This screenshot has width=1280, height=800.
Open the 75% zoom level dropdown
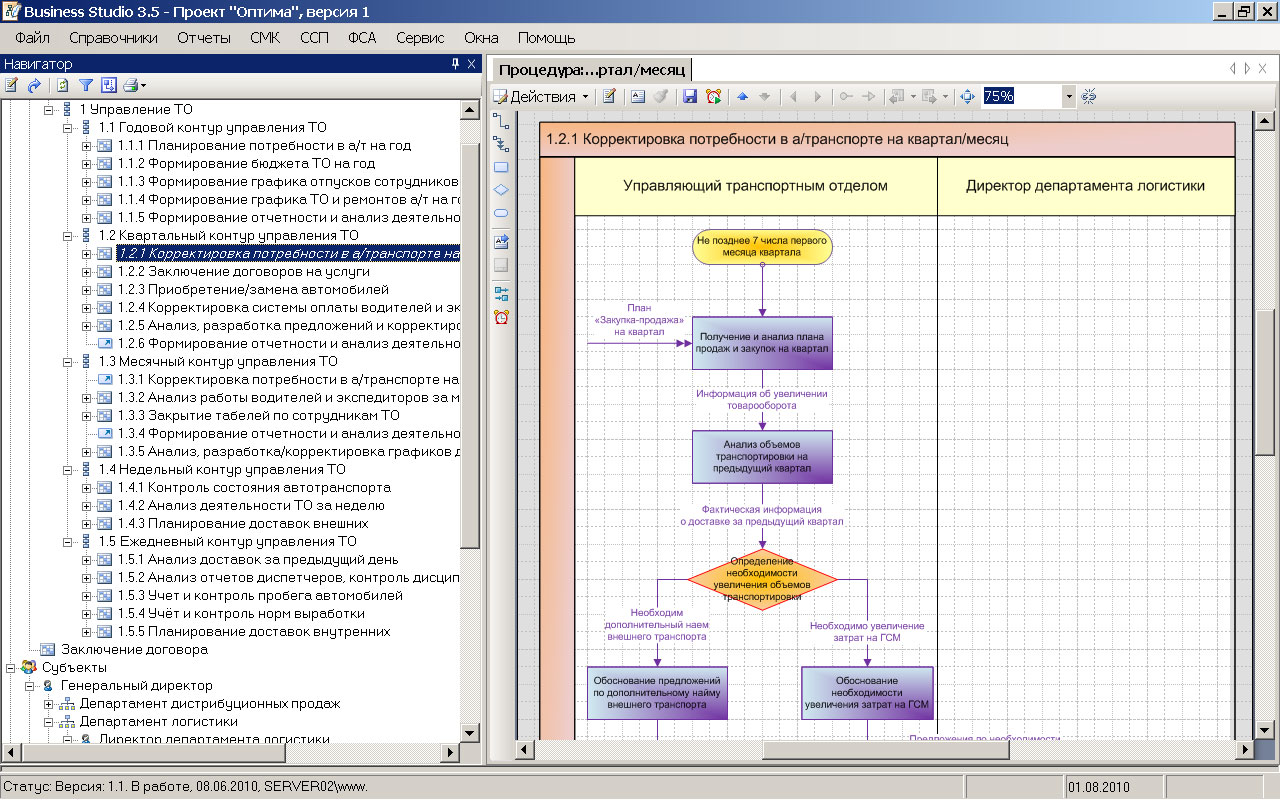click(x=1069, y=97)
